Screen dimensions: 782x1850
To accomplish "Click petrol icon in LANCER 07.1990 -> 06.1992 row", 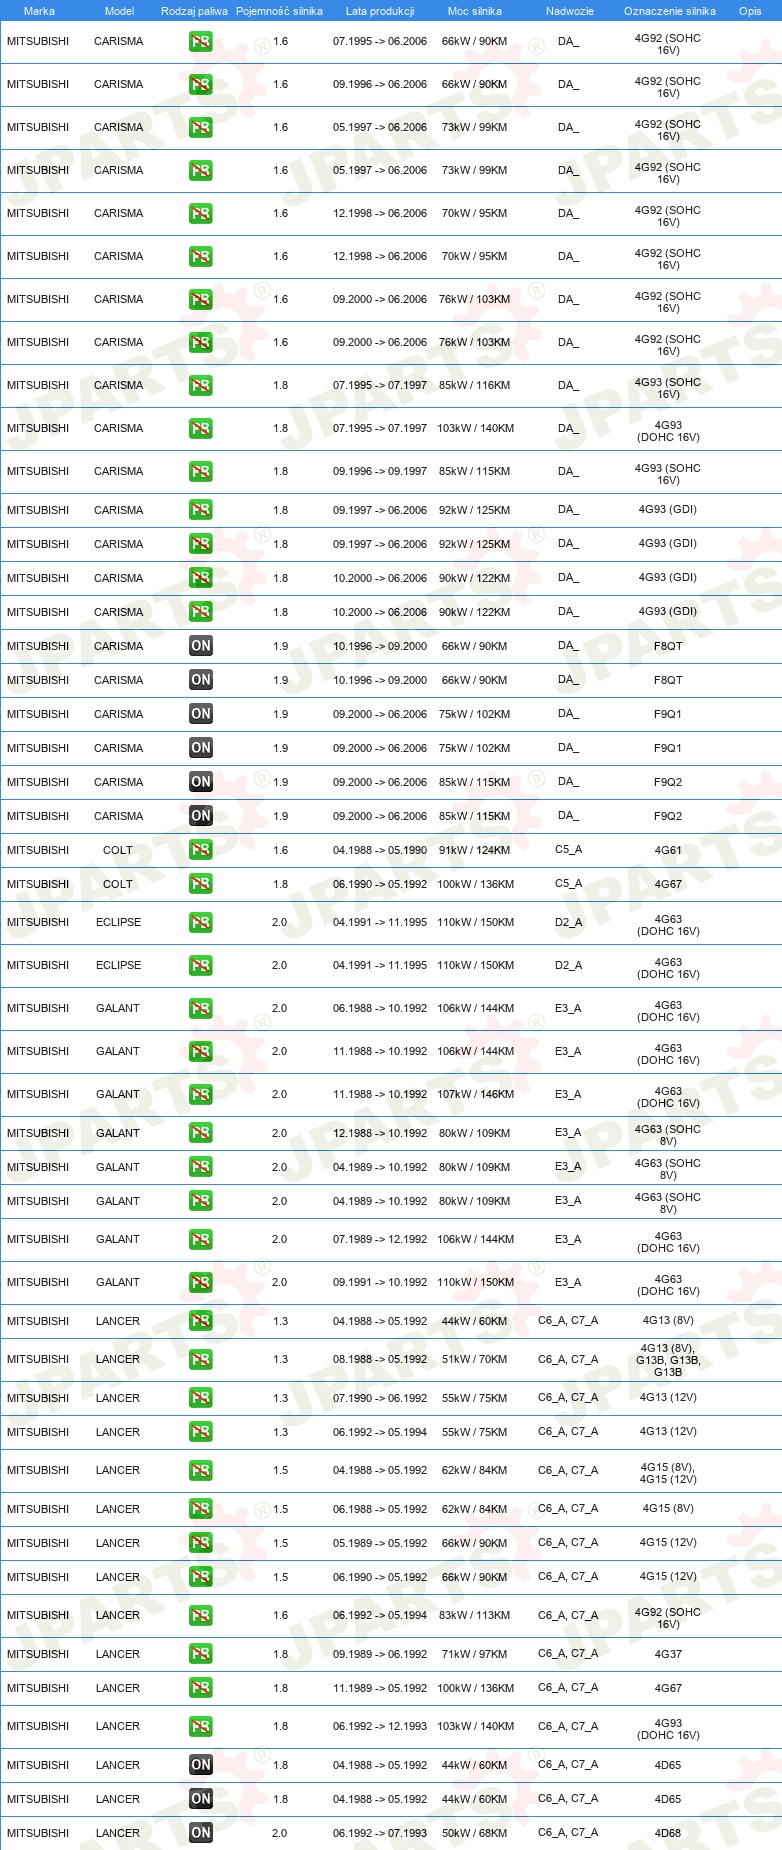I will coord(200,1398).
